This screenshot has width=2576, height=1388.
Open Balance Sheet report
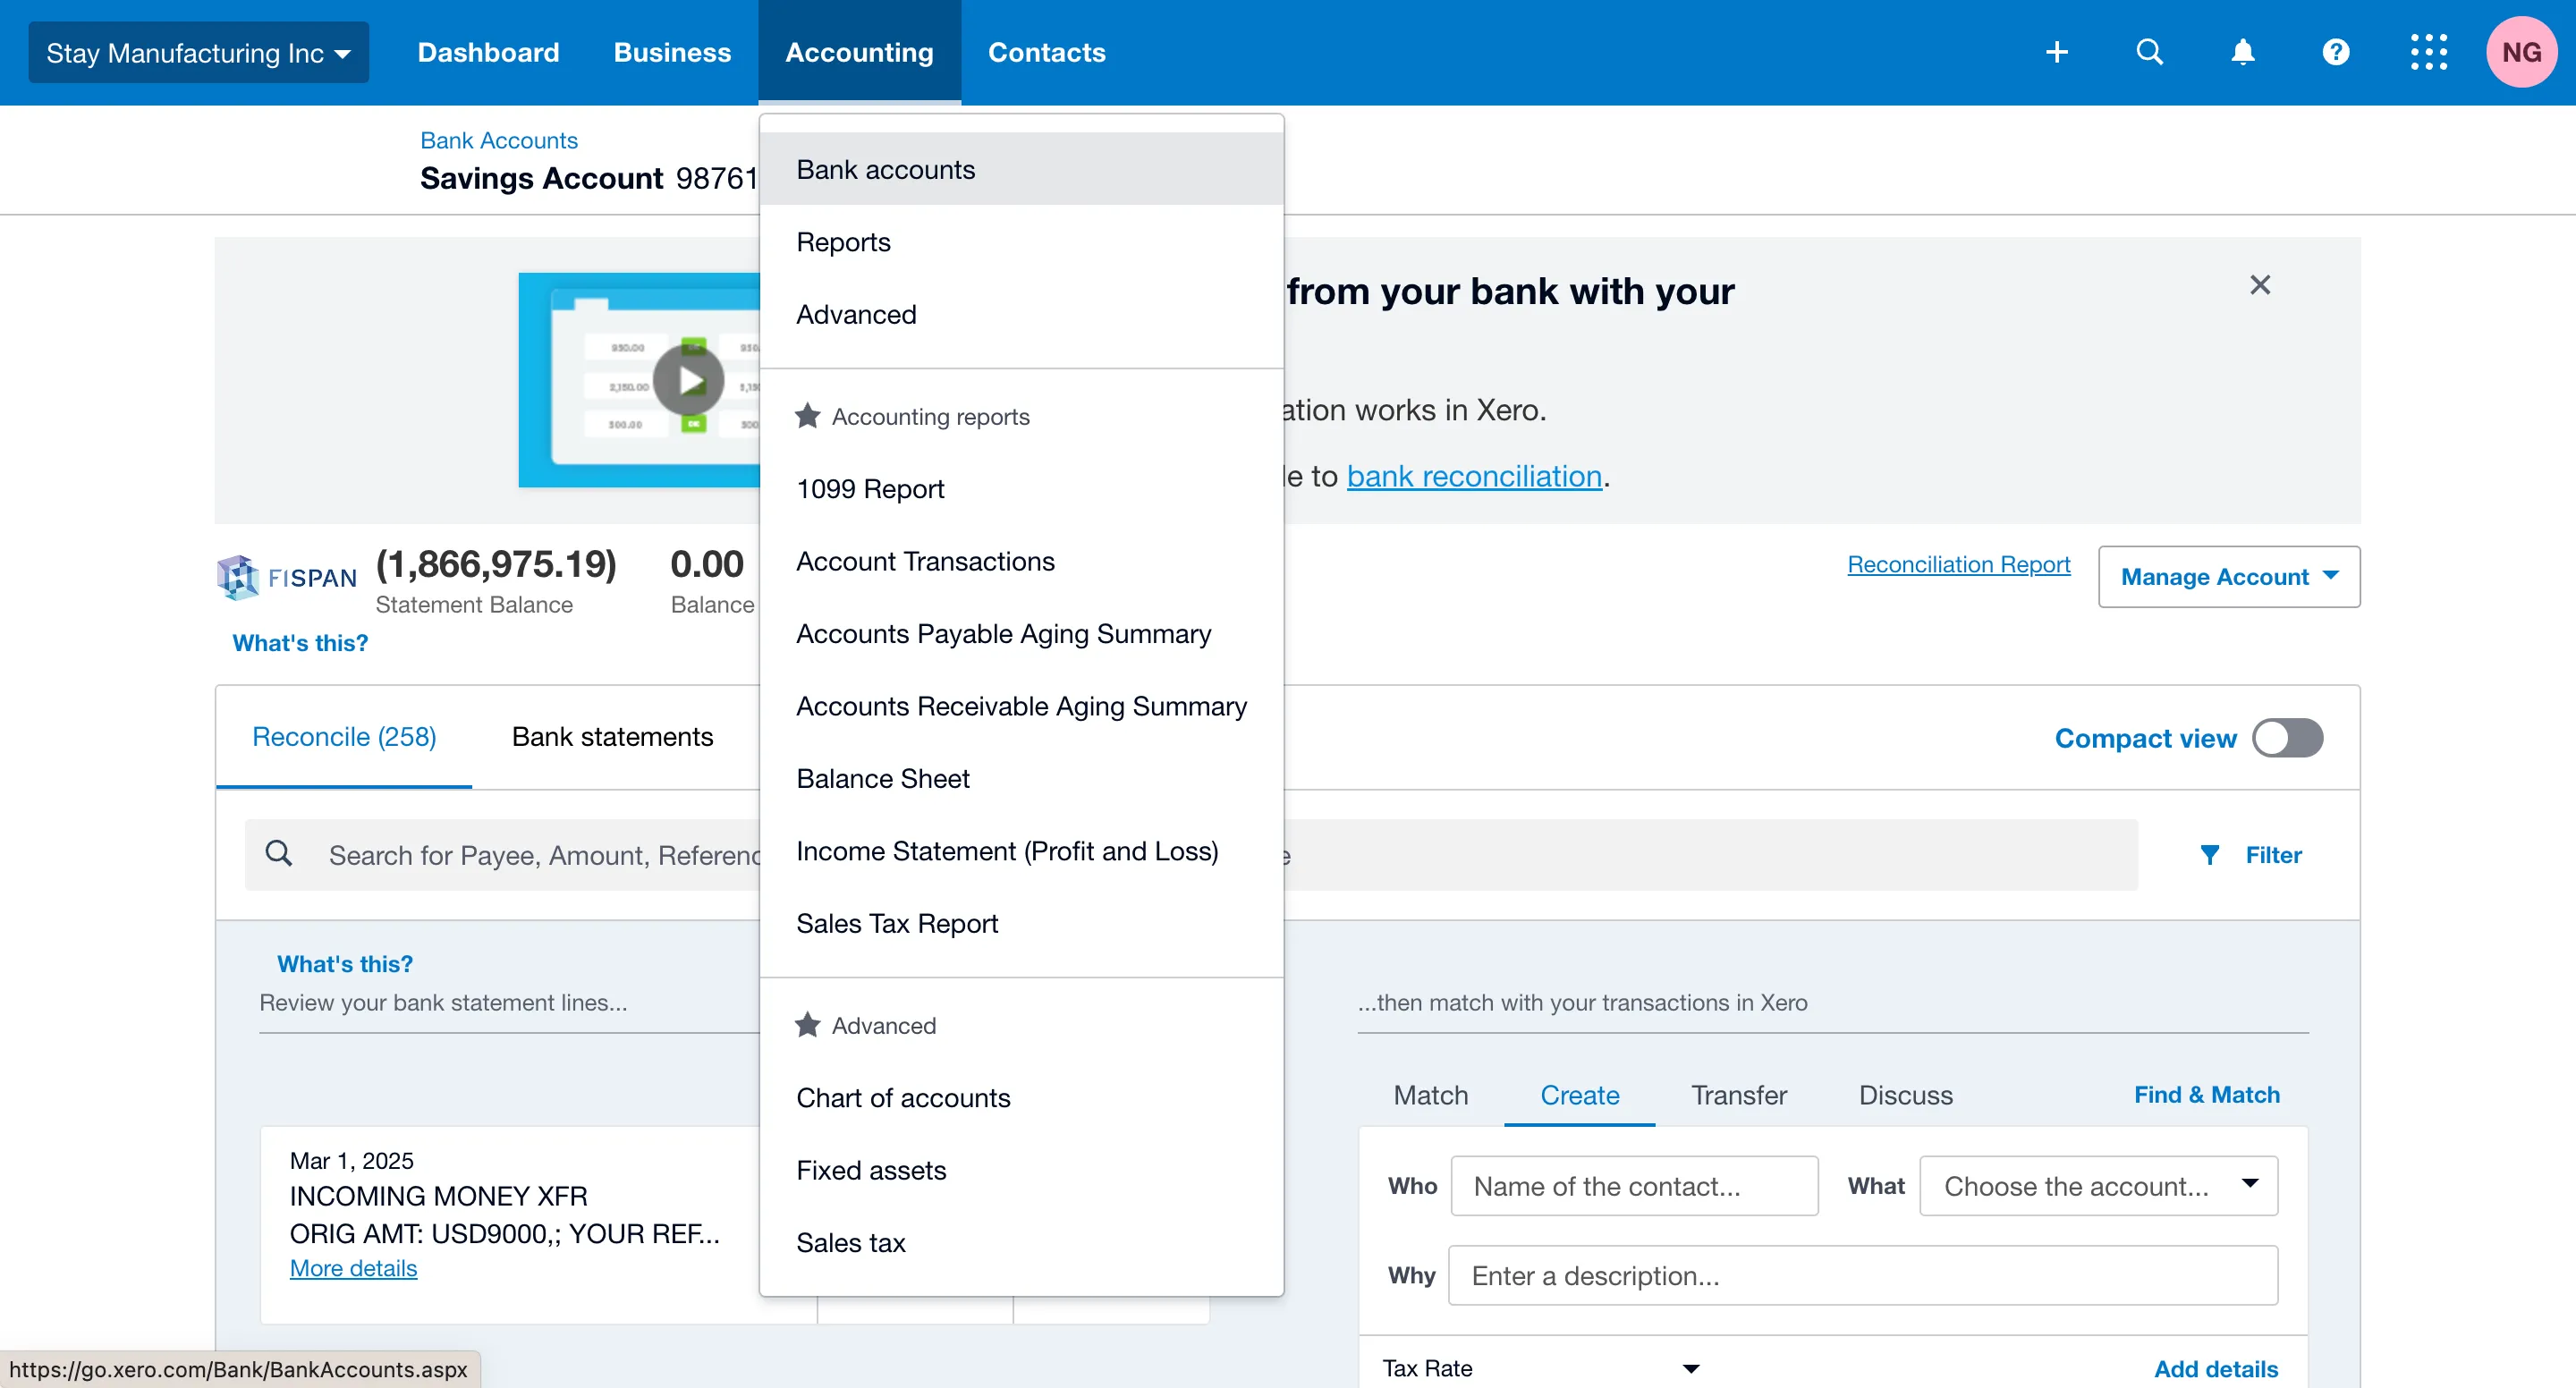coord(1021,779)
